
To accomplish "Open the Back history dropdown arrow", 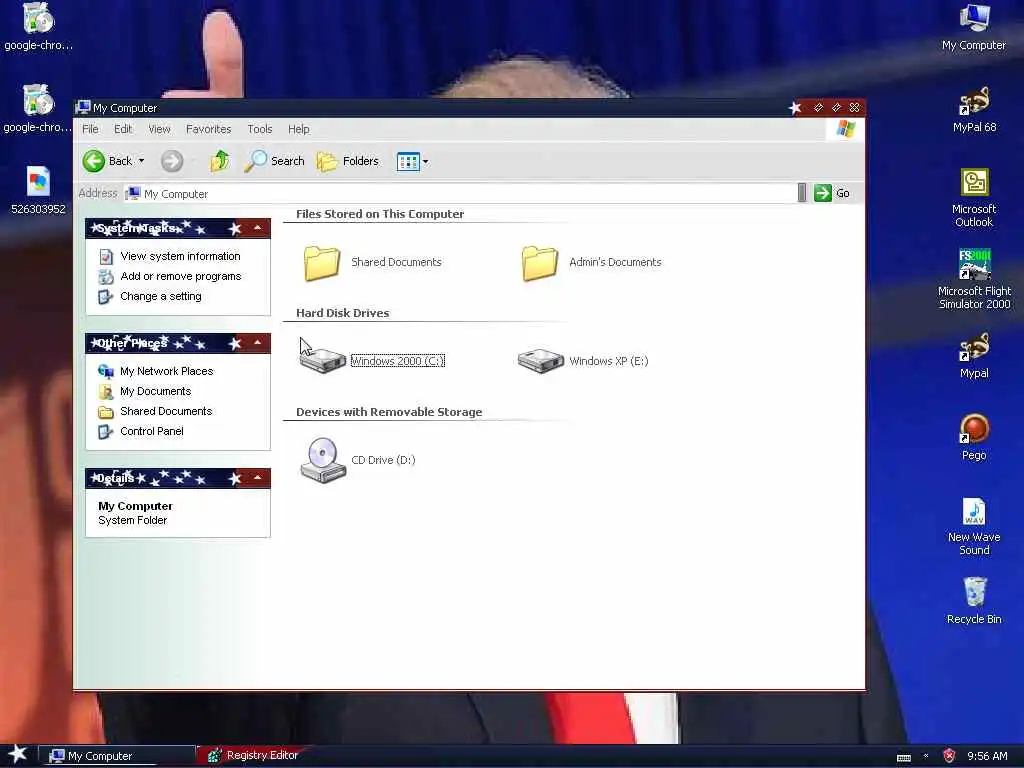I will click(x=141, y=161).
